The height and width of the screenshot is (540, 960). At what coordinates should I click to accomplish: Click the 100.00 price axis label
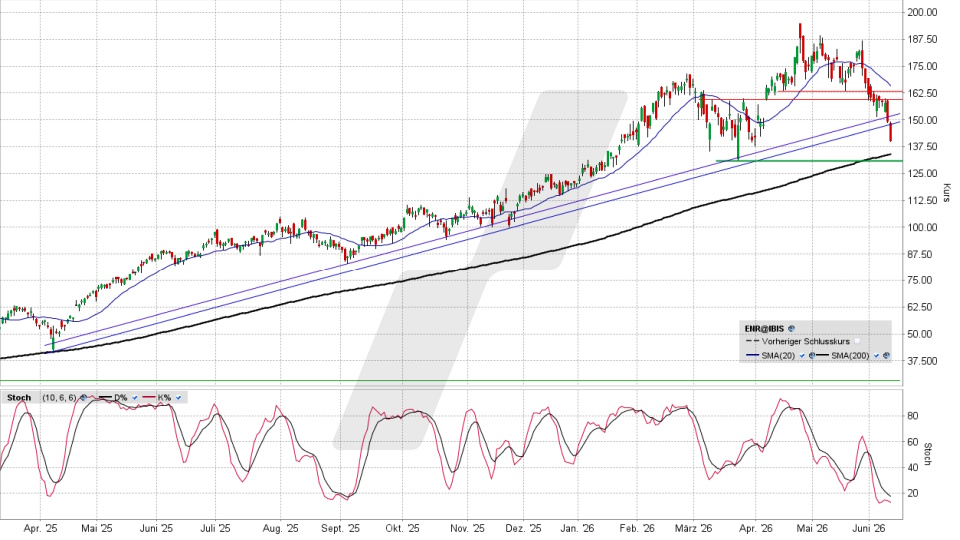(923, 227)
